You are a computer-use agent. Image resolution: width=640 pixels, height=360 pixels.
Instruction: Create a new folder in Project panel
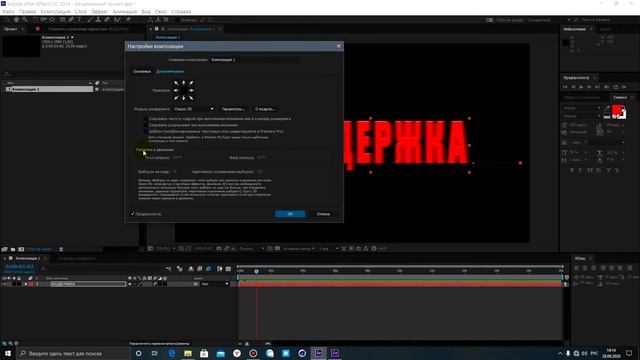pos(13,249)
